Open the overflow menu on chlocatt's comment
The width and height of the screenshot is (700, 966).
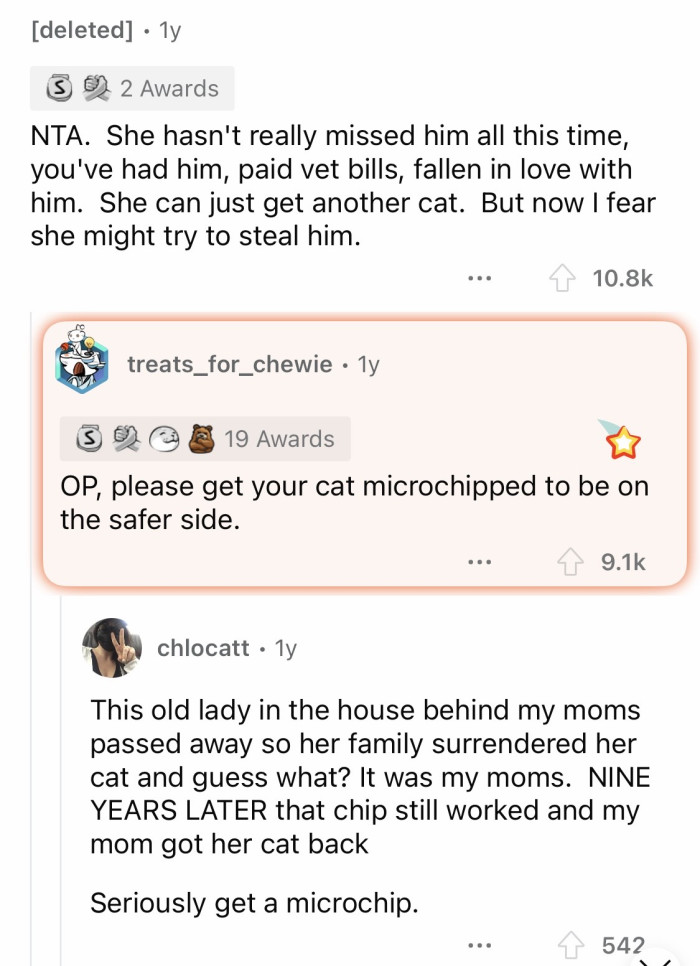point(479,944)
